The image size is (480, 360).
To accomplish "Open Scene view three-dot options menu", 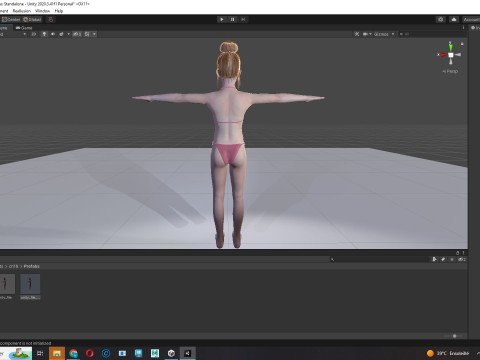I will 463,28.
